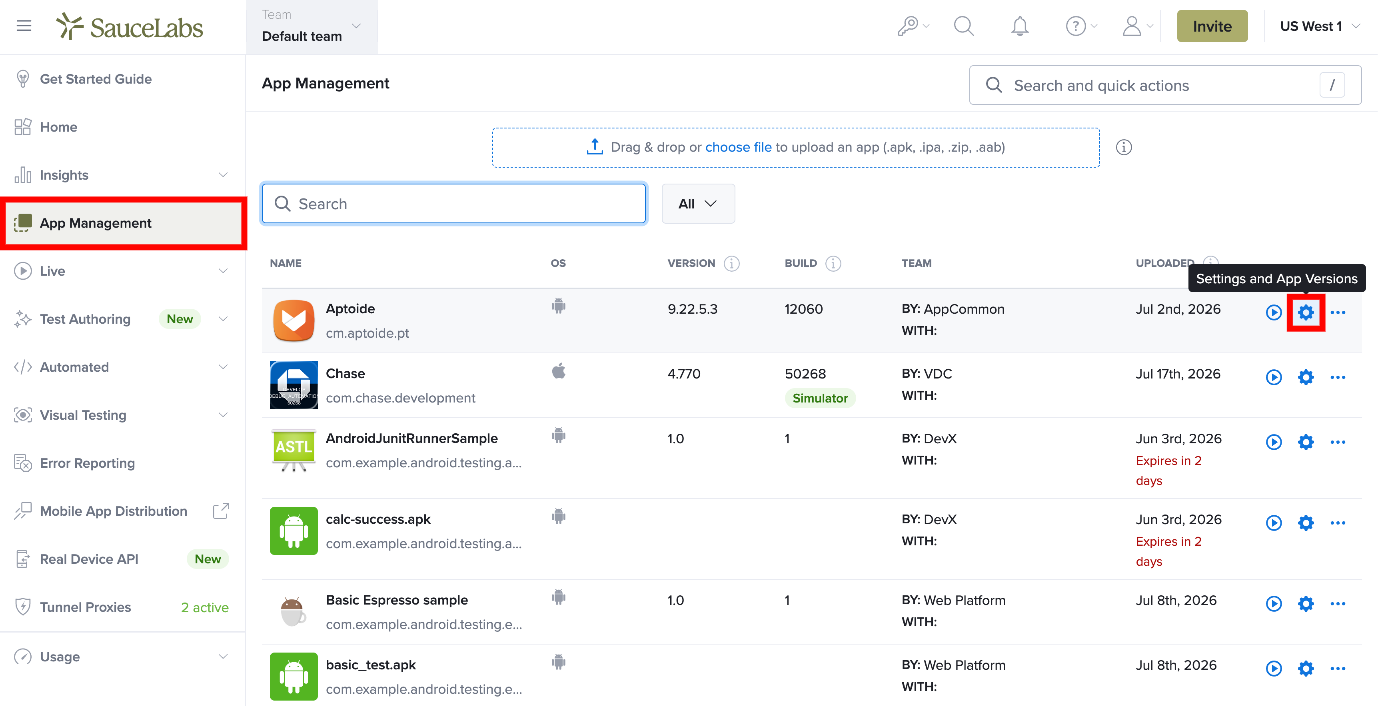Open settings gear for AndroidJunitRunnerSample
Viewport: 1378px width, 706px height.
pyautogui.click(x=1306, y=442)
